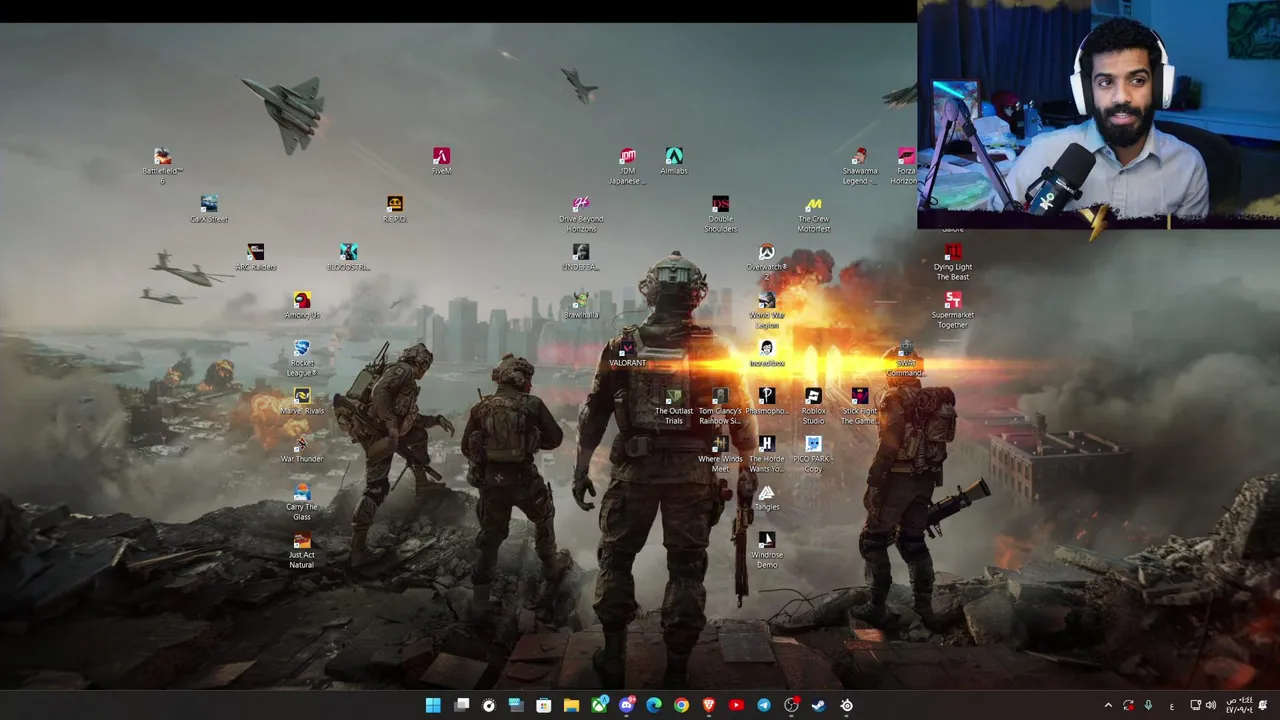Open Microsoft Store from the taskbar
The image size is (1280, 720).
pyautogui.click(x=544, y=705)
